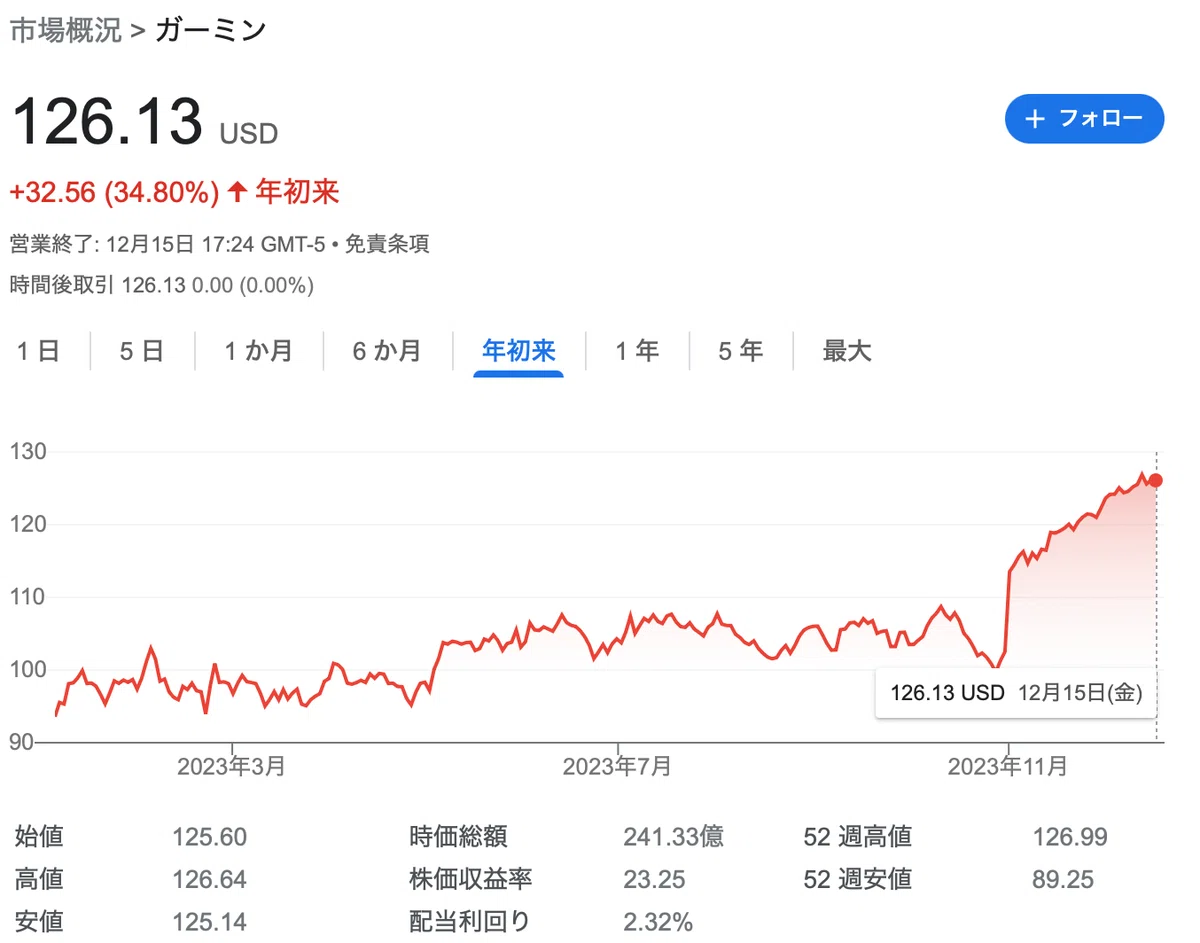Click the red endpoint dot on the chart
Image resolution: width=1200 pixels, height=943 pixels.
[1156, 480]
